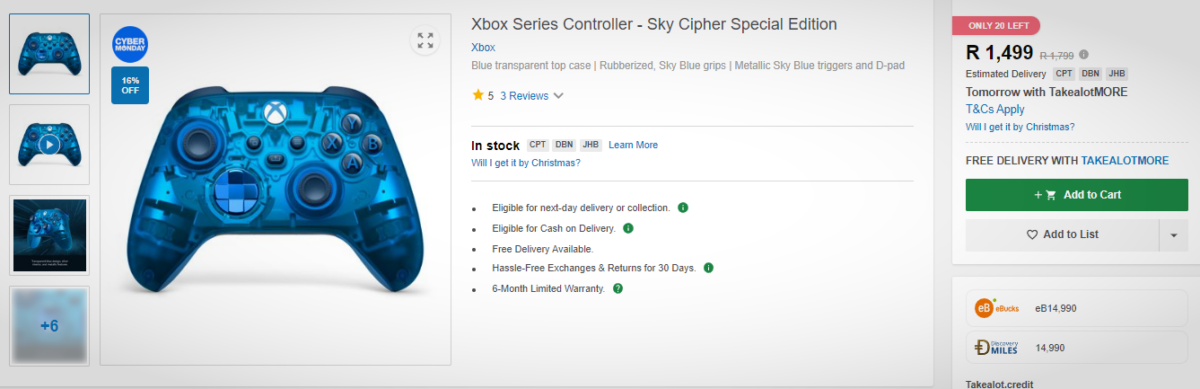Open info icon for 30-day returns
1200x389 pixels.
(x=708, y=268)
